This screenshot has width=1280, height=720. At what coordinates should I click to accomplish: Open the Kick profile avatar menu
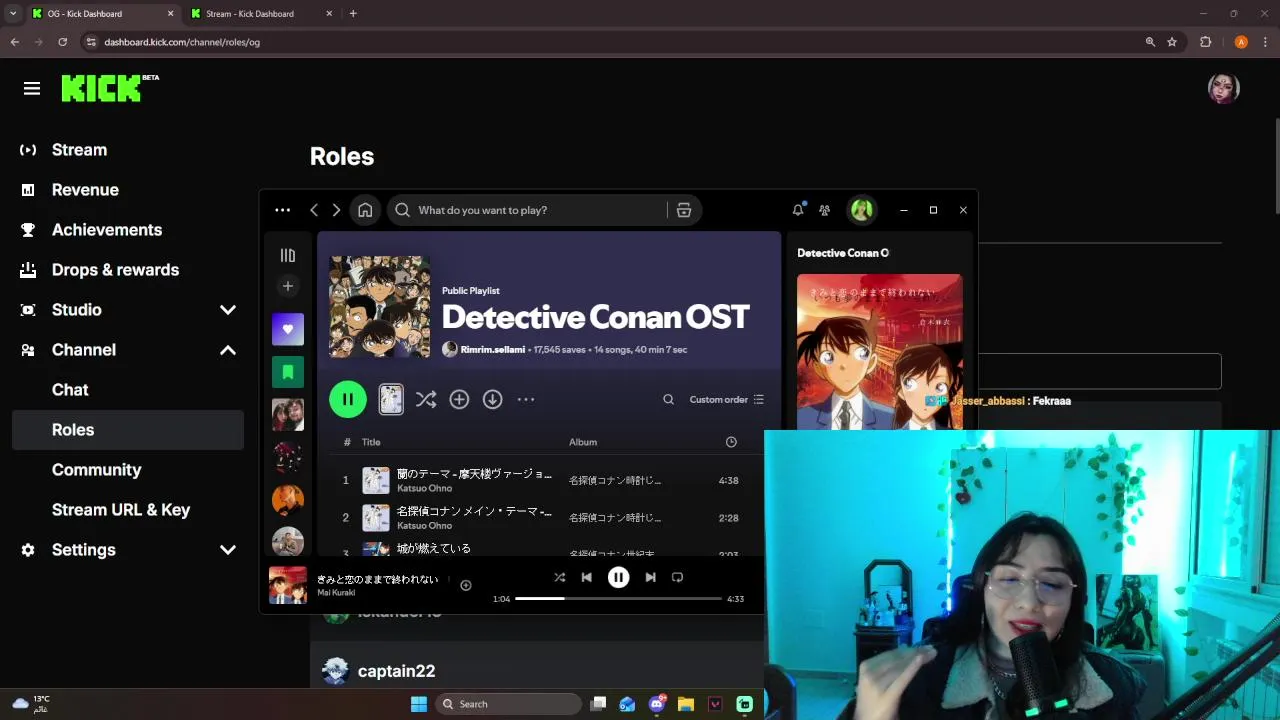(1223, 89)
